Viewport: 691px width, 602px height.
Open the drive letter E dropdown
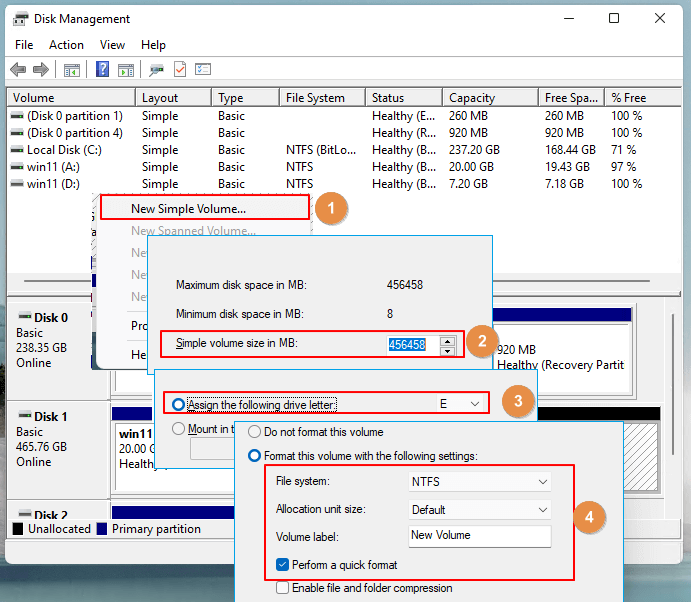pyautogui.click(x=475, y=404)
